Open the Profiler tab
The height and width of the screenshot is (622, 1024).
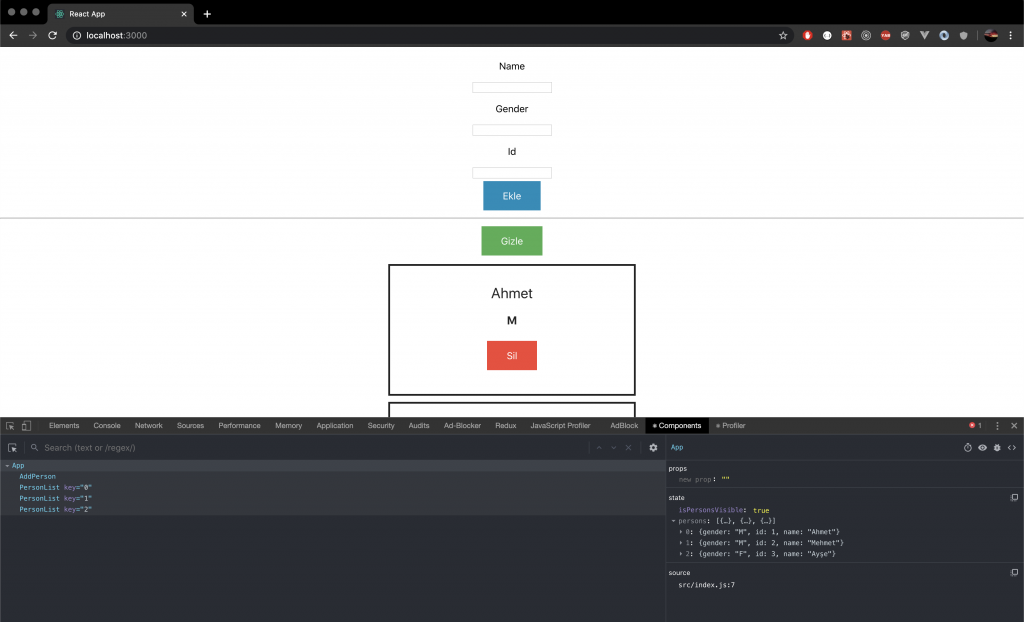pyautogui.click(x=731, y=426)
